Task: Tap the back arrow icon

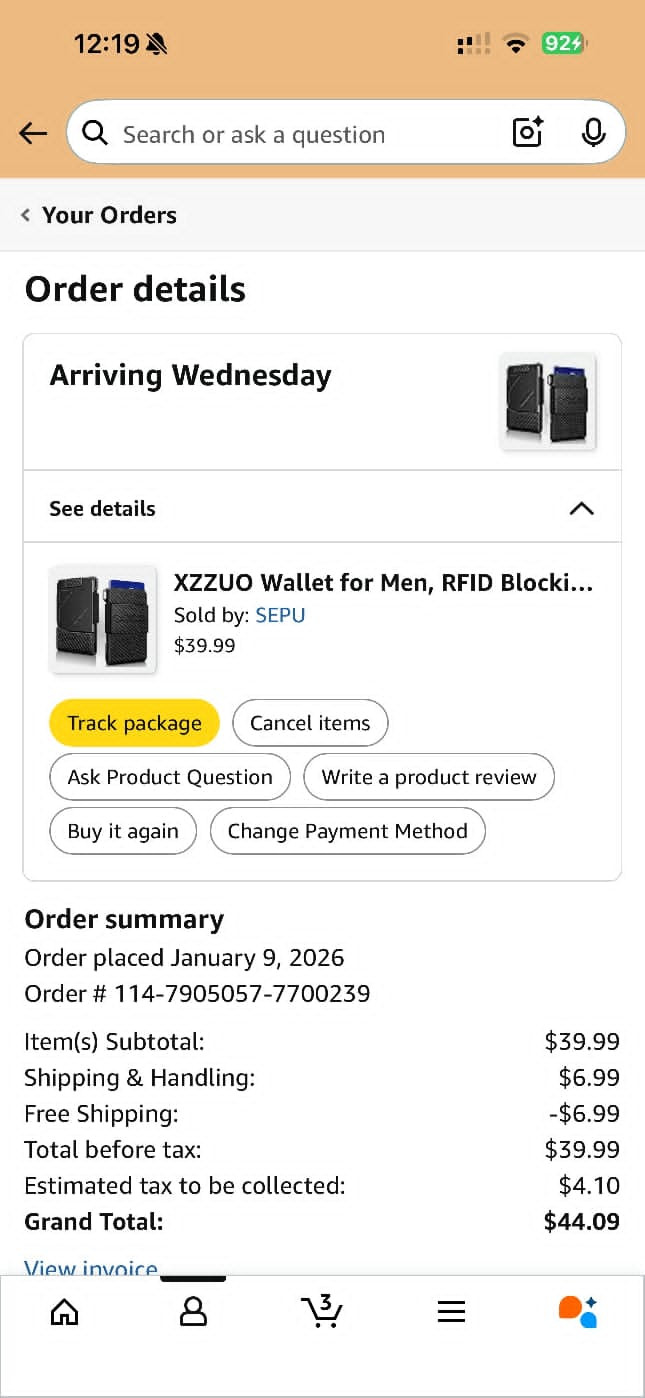Action: 33,133
